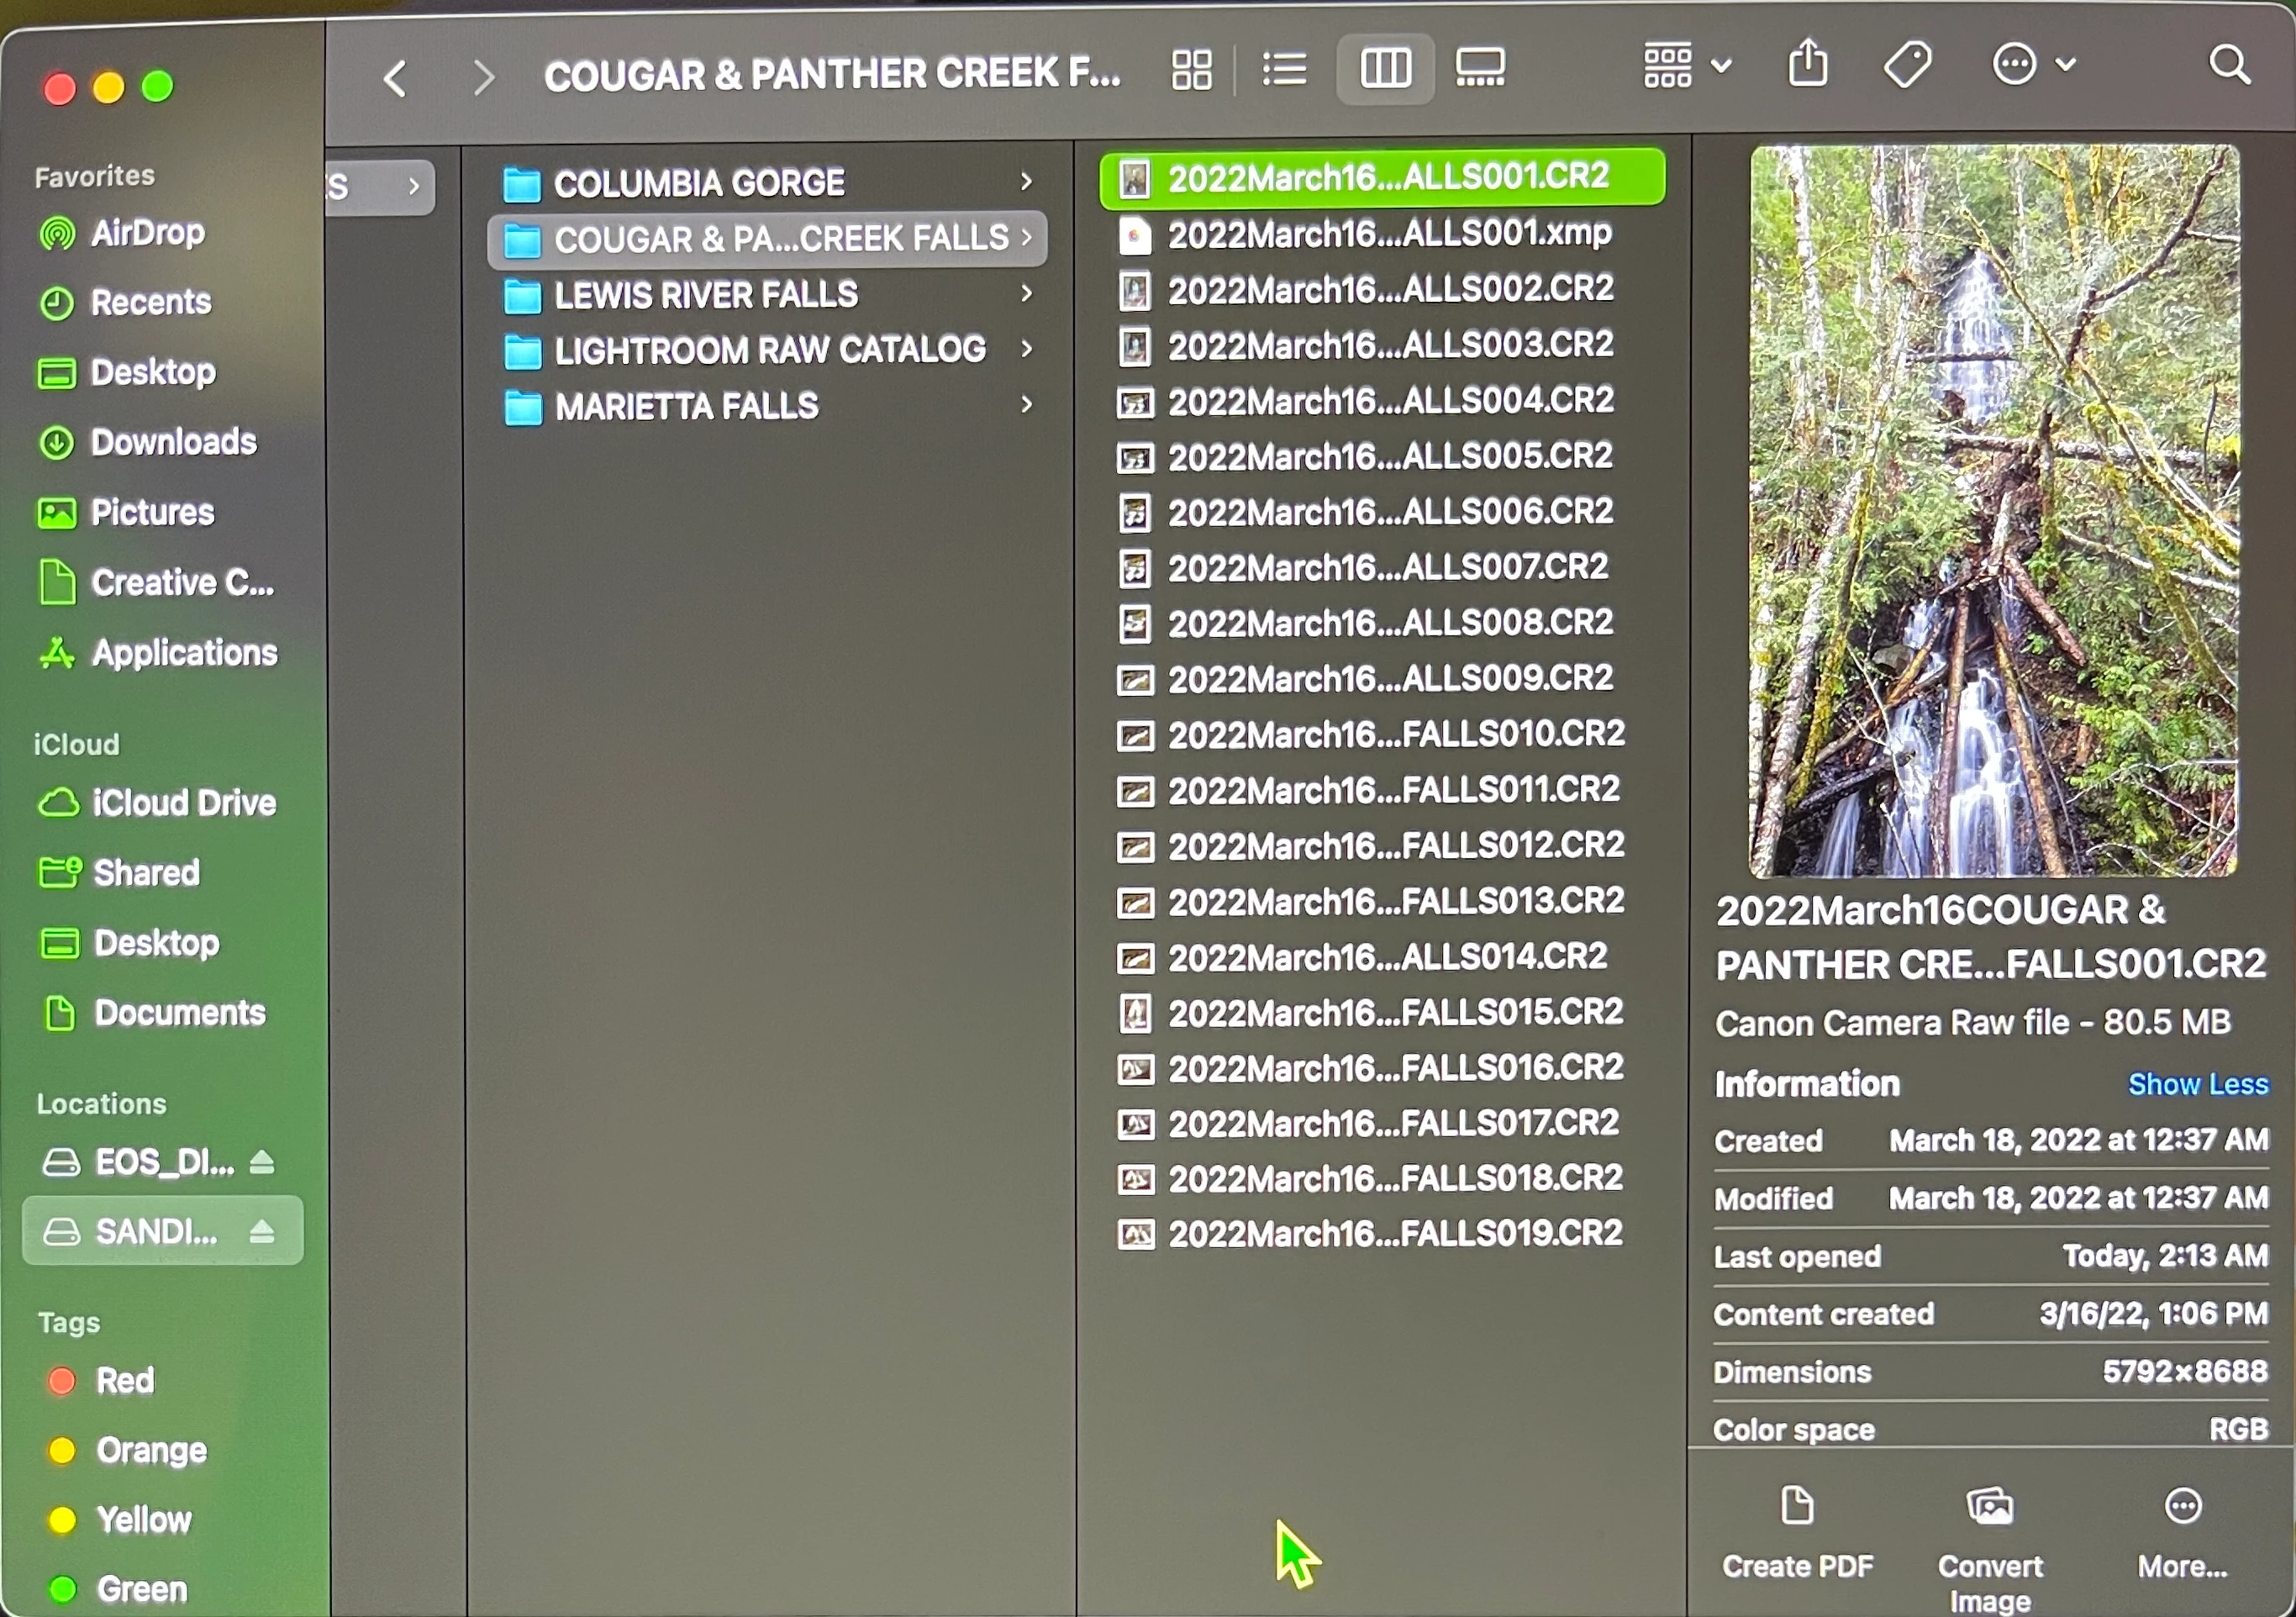Click the Search magnifier icon
Viewport: 2296px width, 1617px height.
pos(2228,65)
